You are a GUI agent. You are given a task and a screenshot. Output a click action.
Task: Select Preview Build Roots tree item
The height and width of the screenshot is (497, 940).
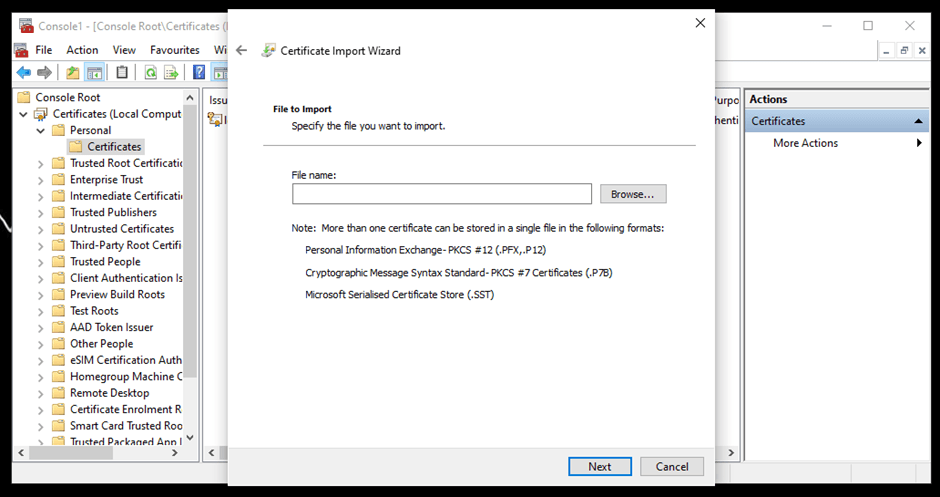[117, 294]
